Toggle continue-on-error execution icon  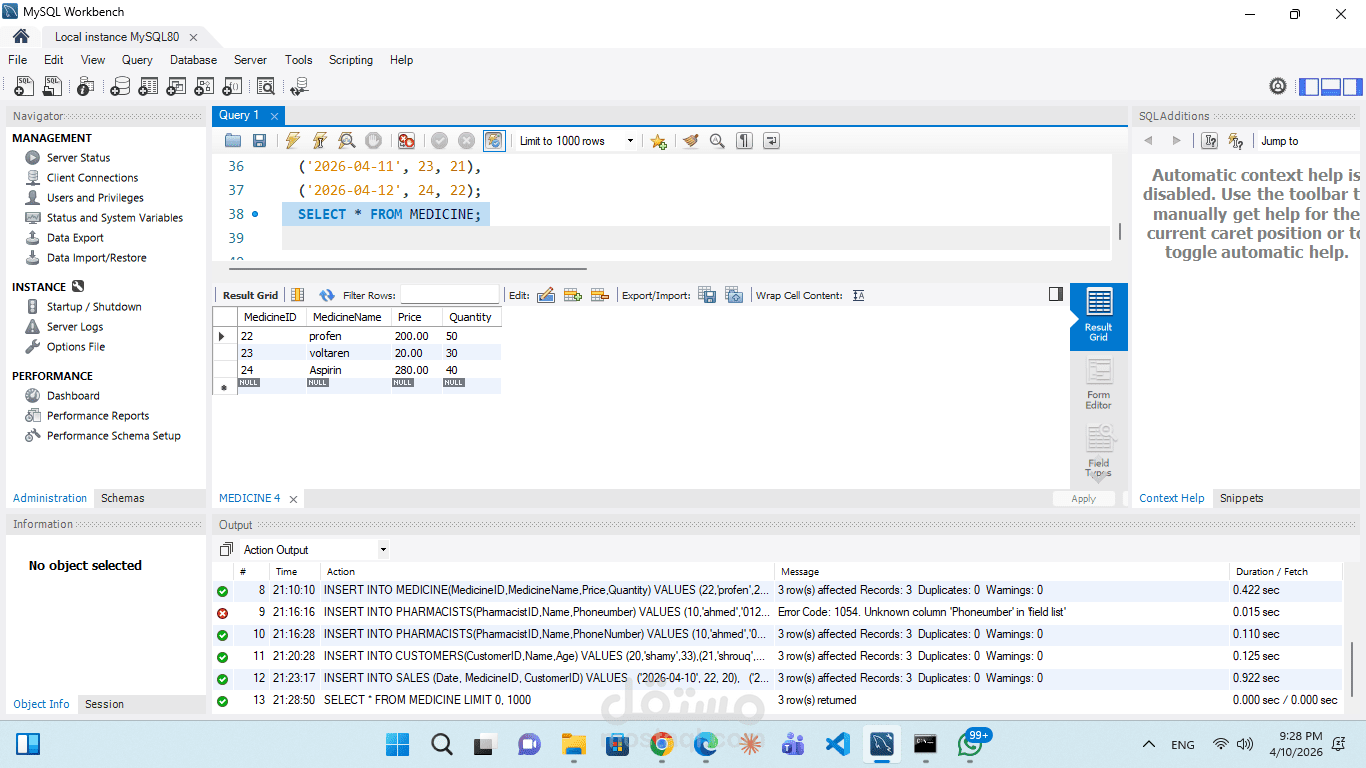(x=406, y=141)
